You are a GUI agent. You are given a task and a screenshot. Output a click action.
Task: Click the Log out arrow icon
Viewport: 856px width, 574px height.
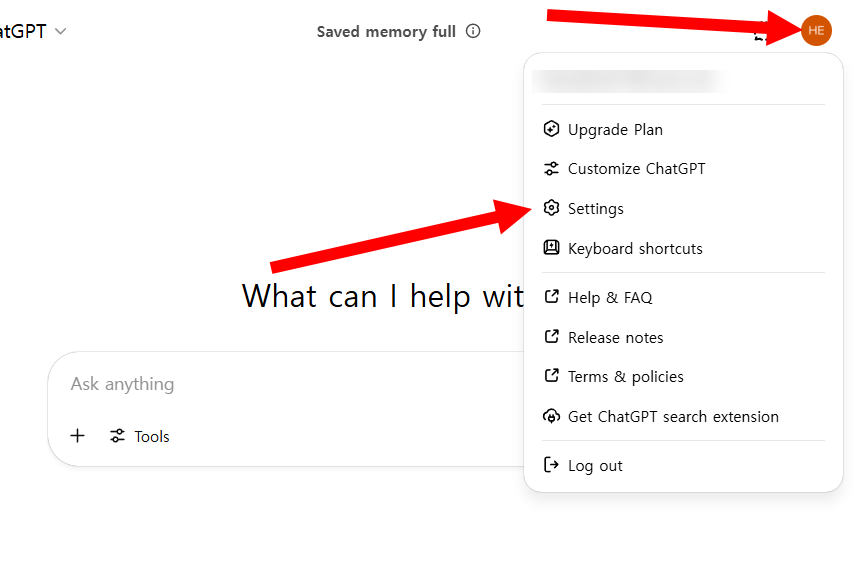(551, 465)
